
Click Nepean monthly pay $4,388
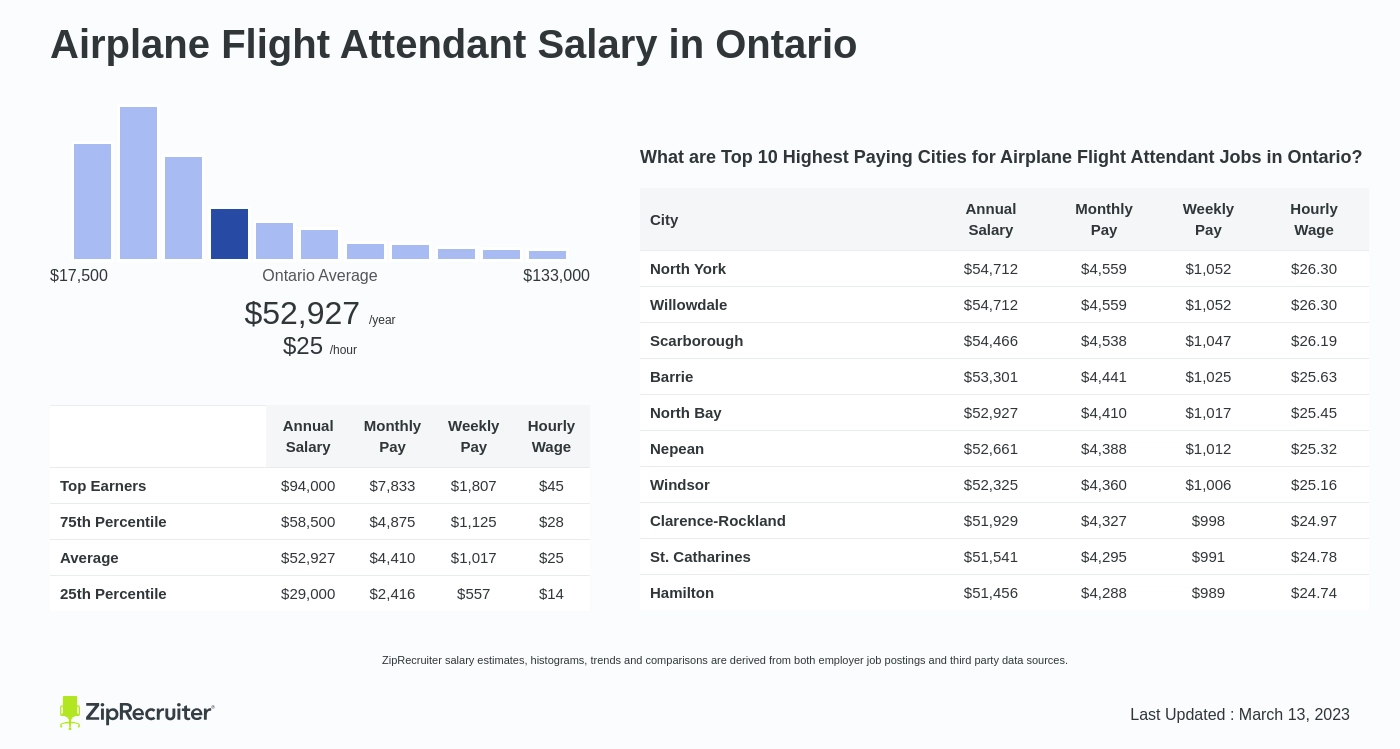(1104, 448)
